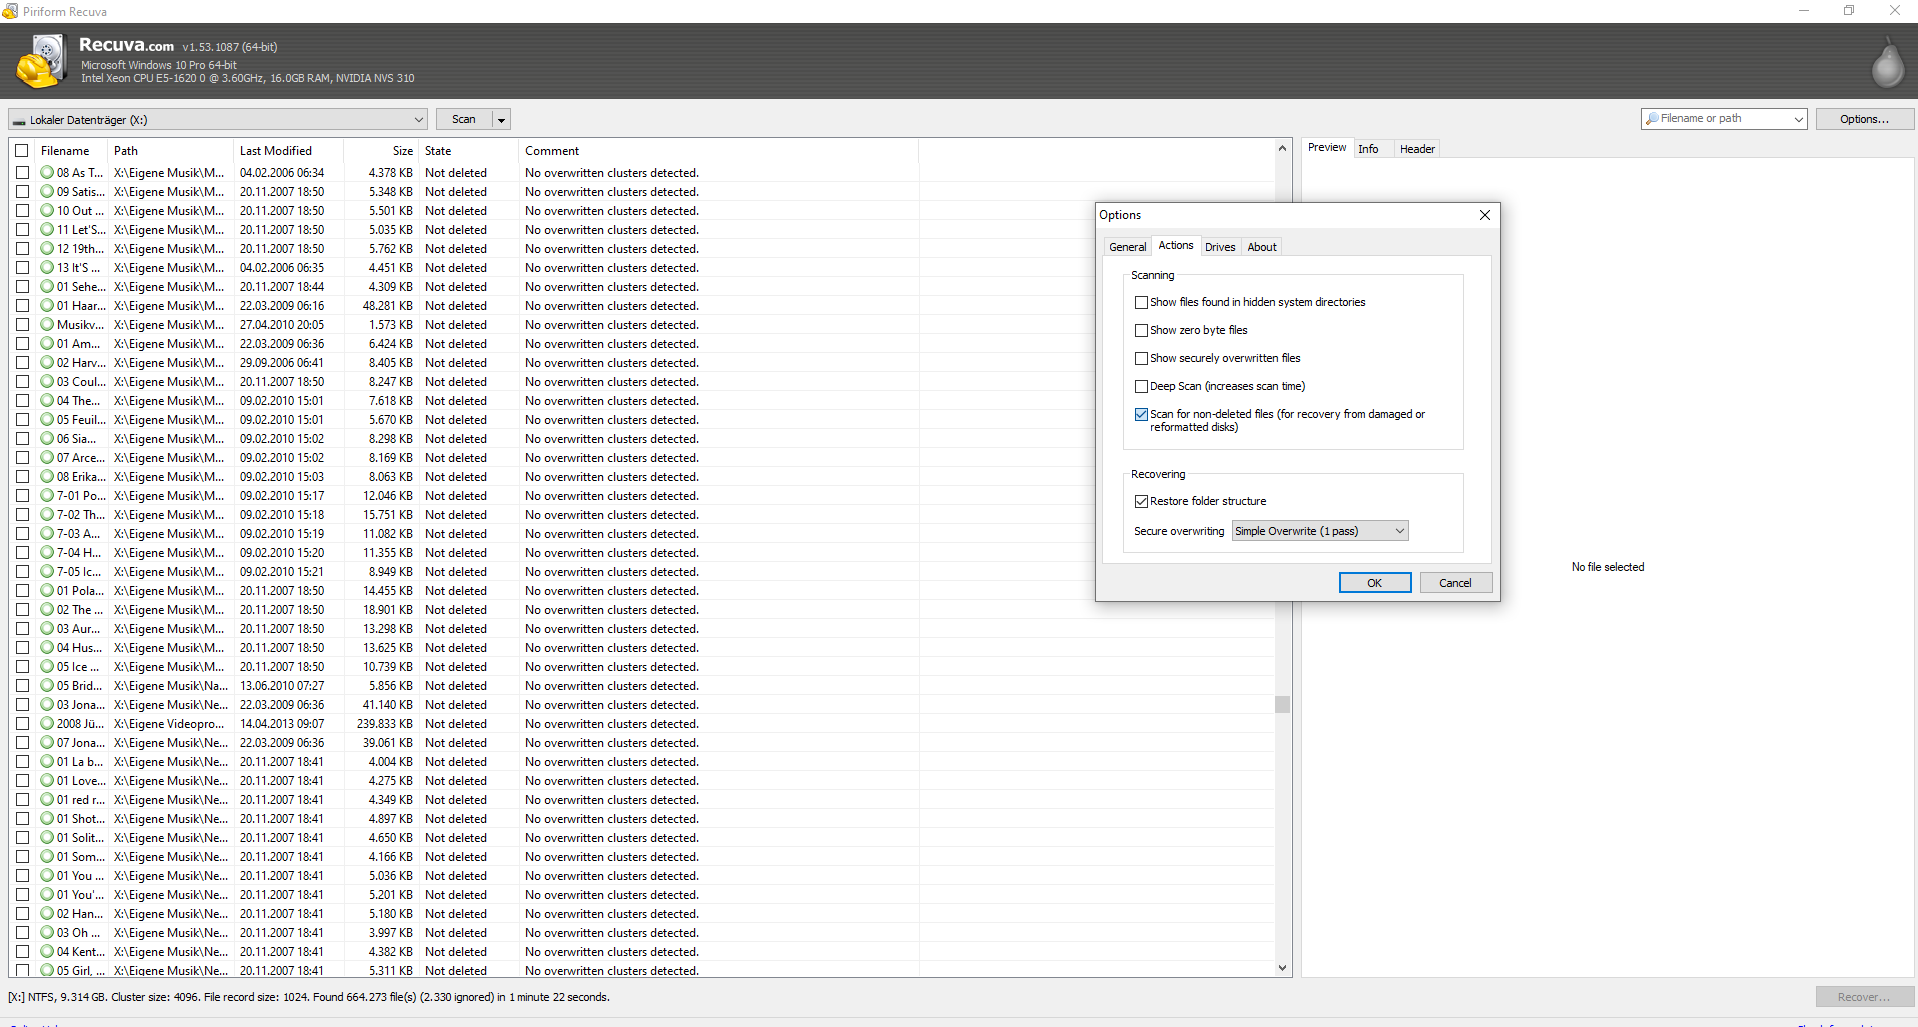Switch to the General tab in Options

click(1128, 247)
